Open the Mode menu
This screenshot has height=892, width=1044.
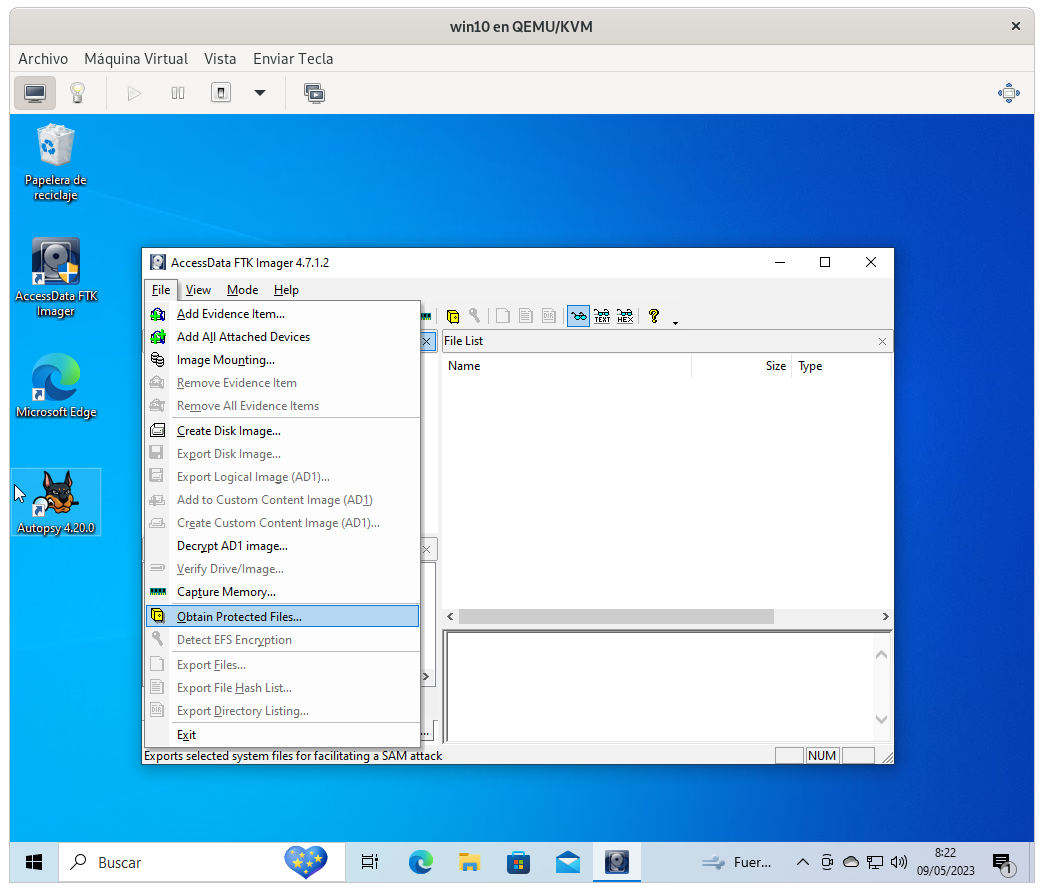242,290
